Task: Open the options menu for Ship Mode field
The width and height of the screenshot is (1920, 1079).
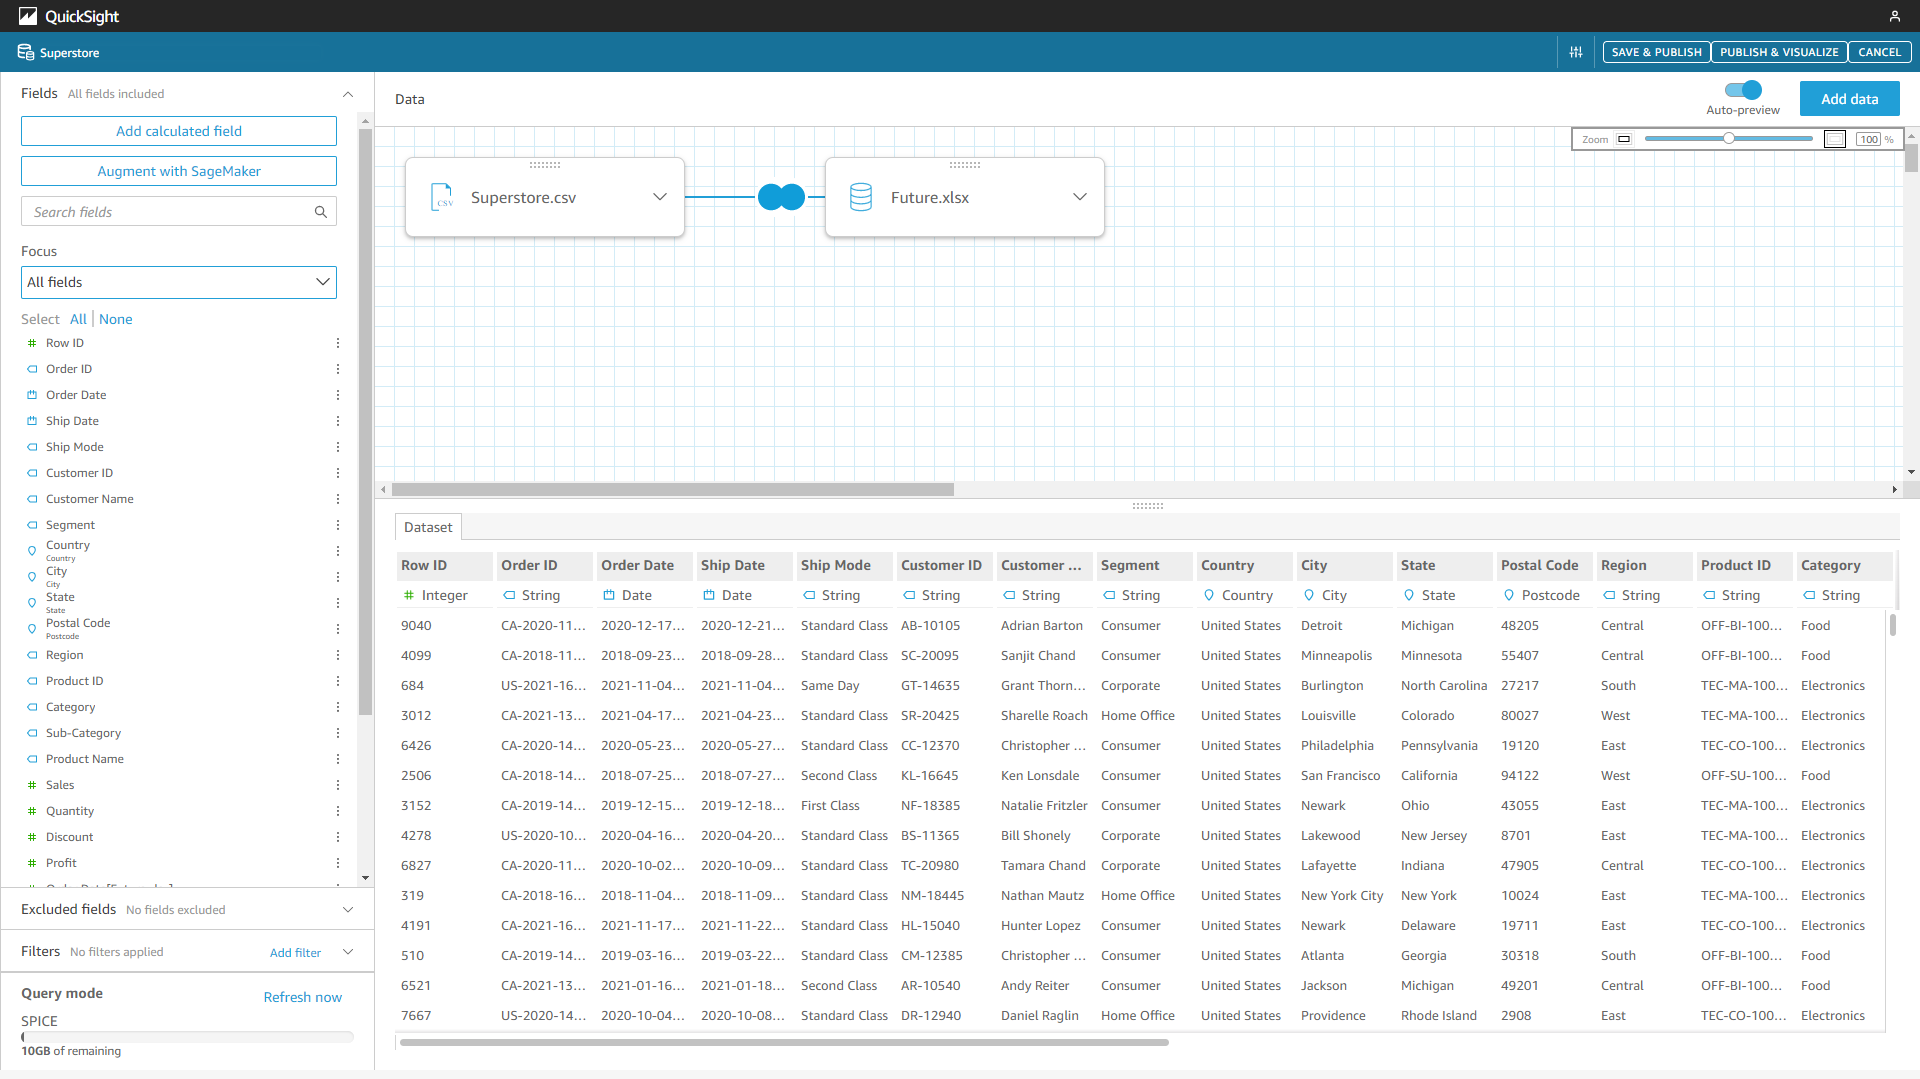Action: pos(337,447)
